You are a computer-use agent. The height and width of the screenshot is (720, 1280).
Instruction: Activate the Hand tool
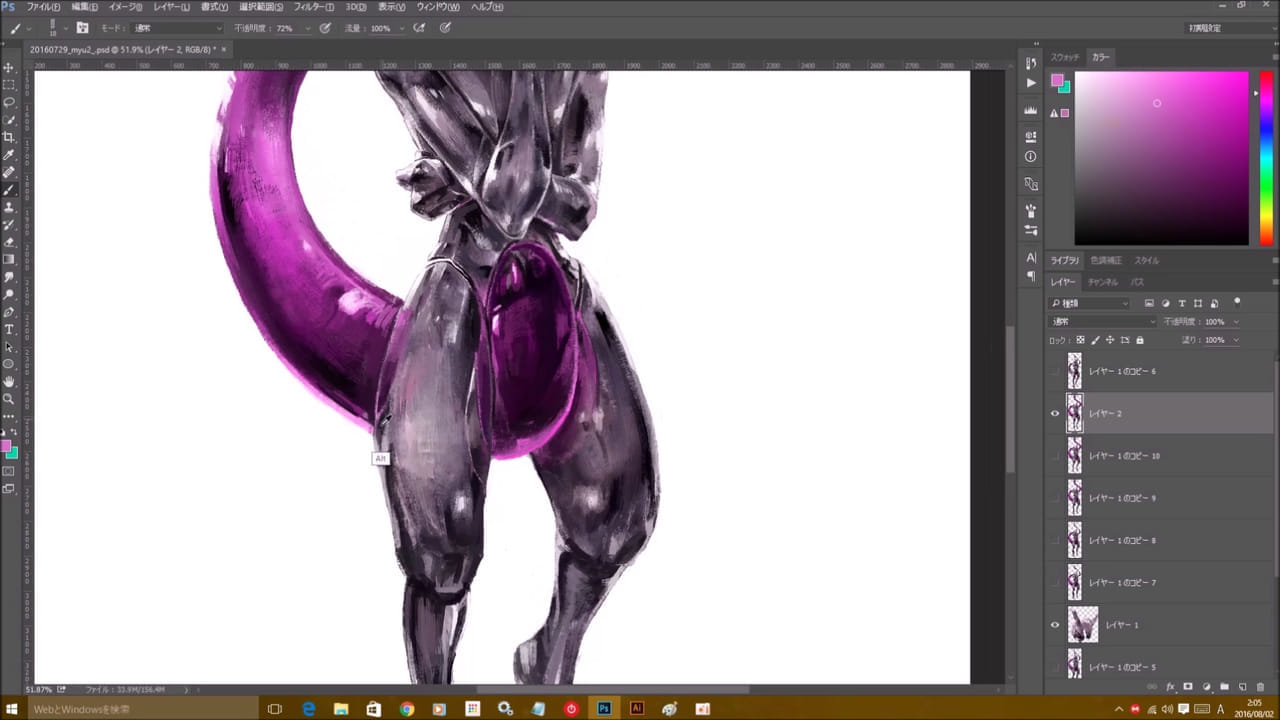click(x=9, y=381)
